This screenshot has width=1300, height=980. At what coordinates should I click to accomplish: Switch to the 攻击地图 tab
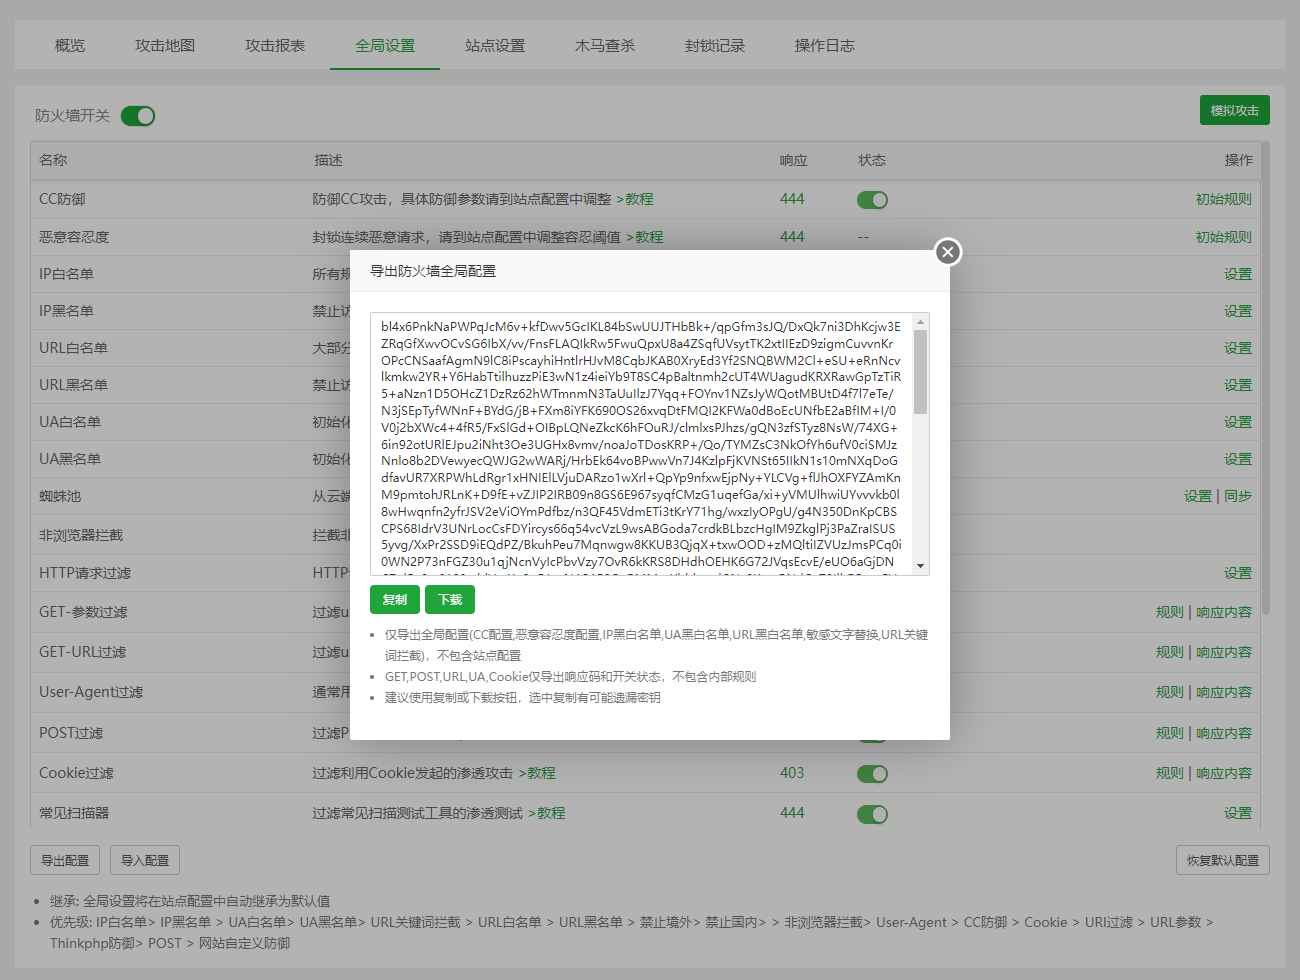click(165, 46)
